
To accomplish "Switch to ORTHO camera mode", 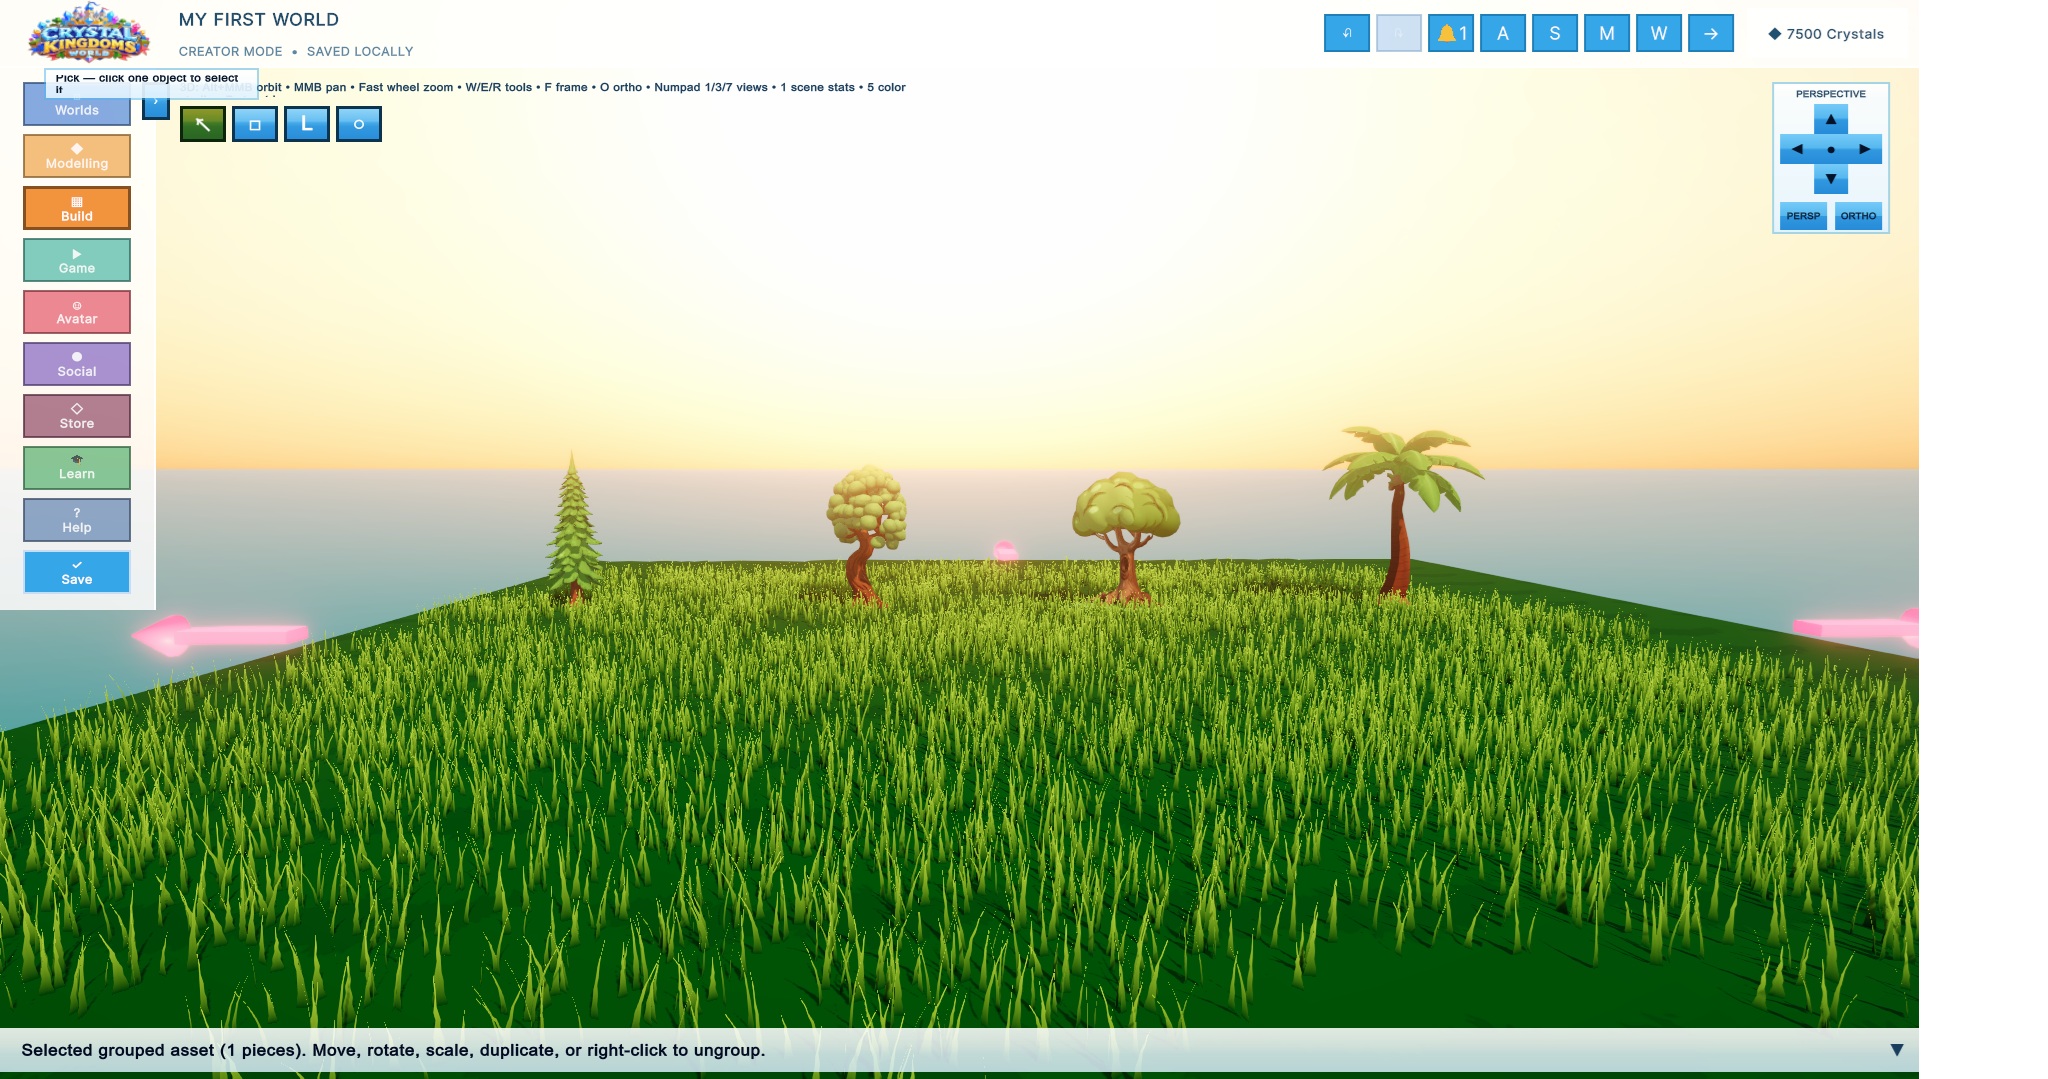I will [x=1858, y=216].
